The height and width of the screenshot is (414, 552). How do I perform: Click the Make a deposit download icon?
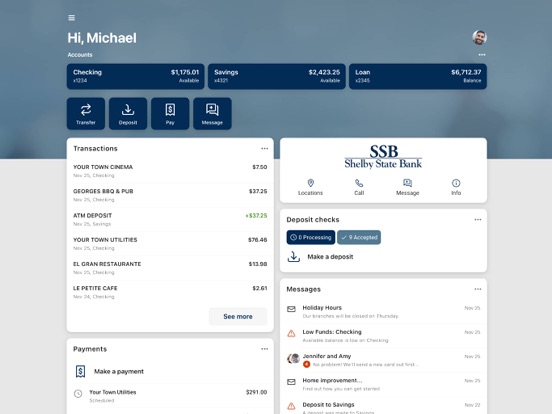(294, 257)
